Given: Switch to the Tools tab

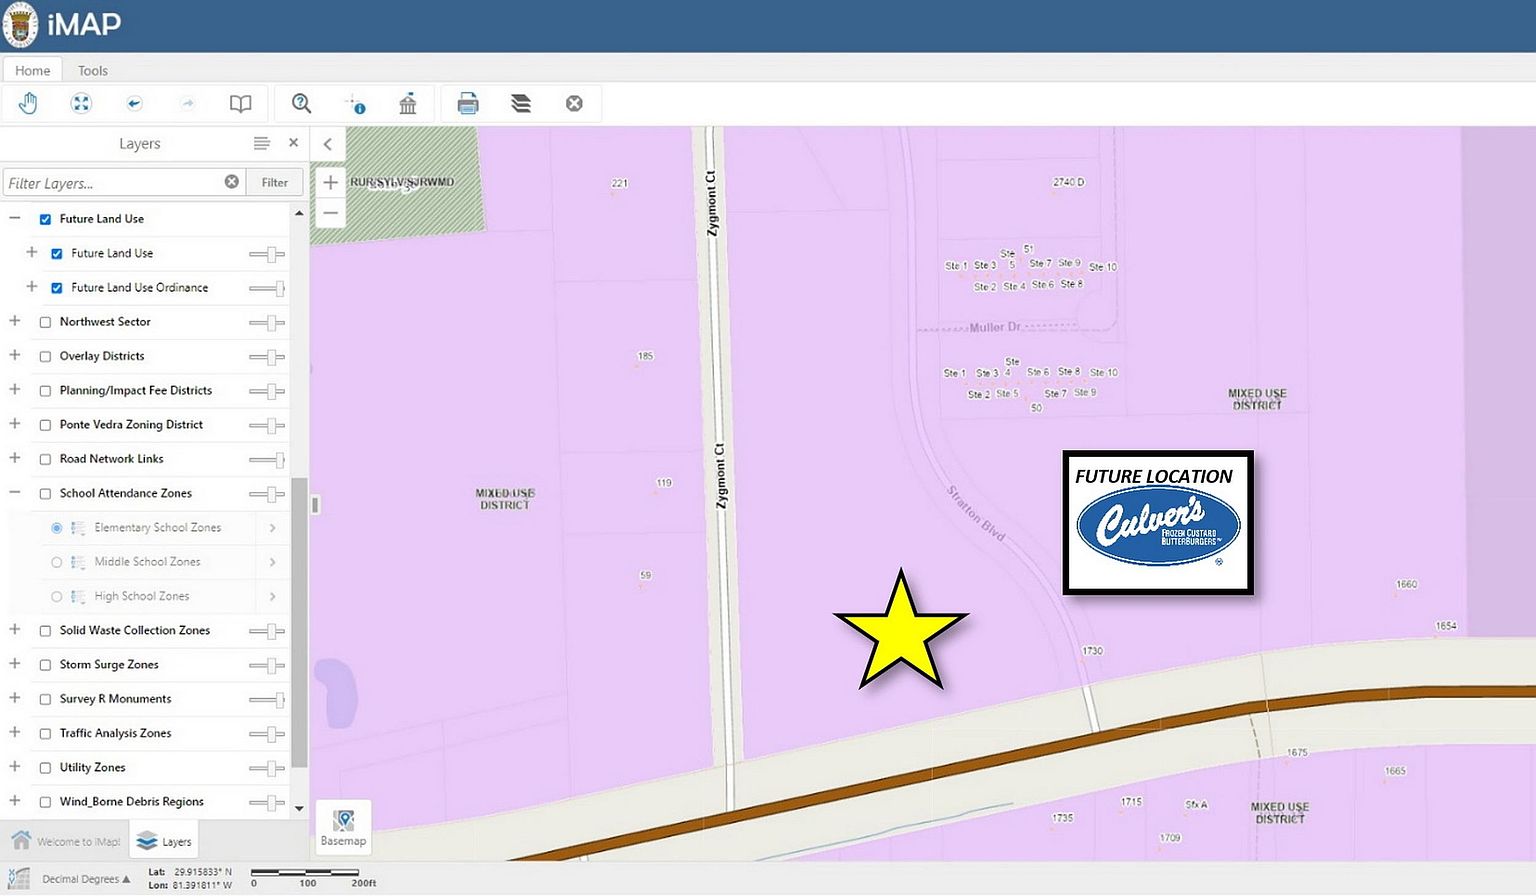Looking at the screenshot, I should click(92, 70).
